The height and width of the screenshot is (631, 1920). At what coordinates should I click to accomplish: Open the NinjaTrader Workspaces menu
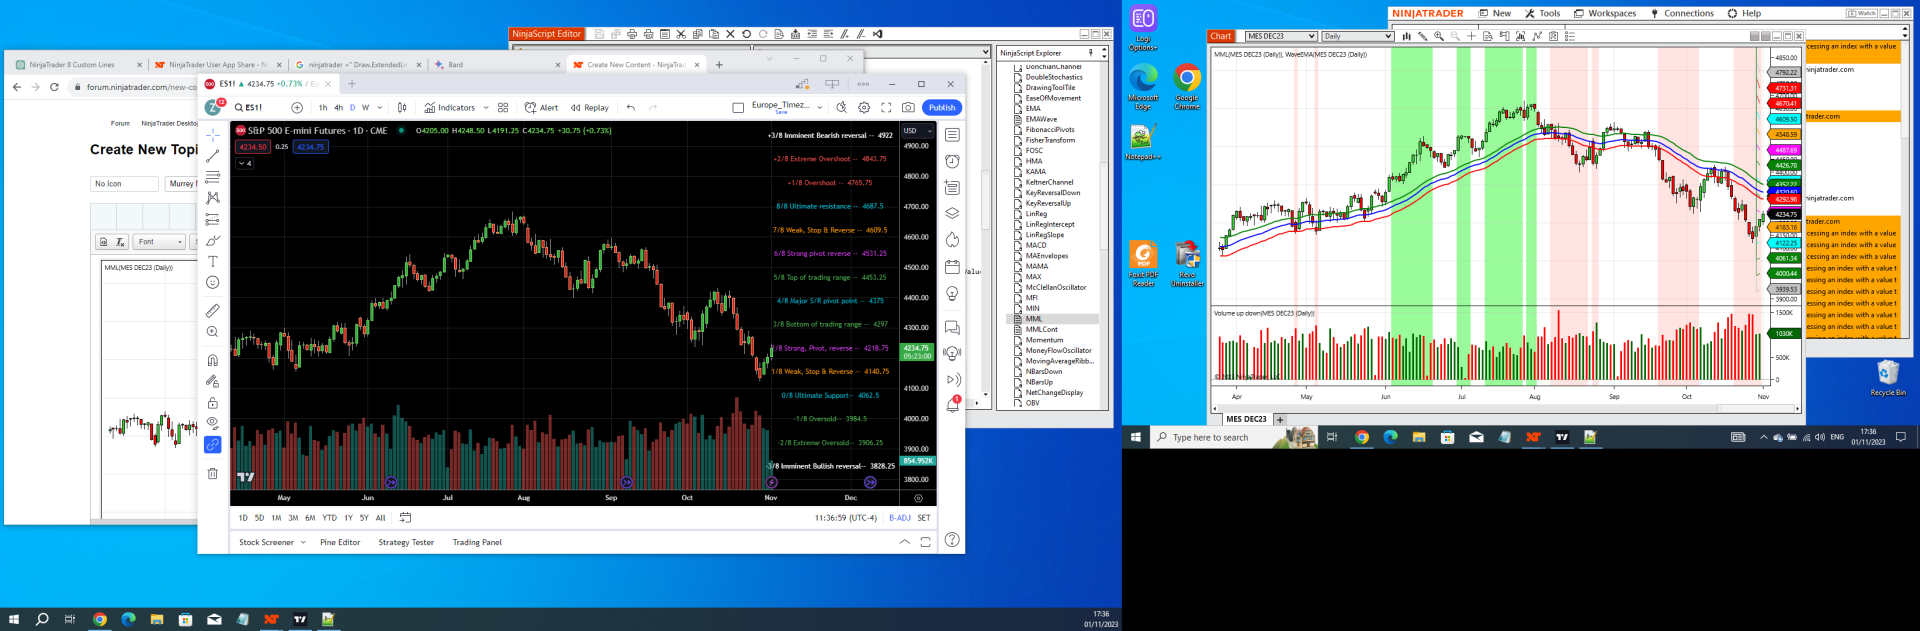pos(1605,13)
